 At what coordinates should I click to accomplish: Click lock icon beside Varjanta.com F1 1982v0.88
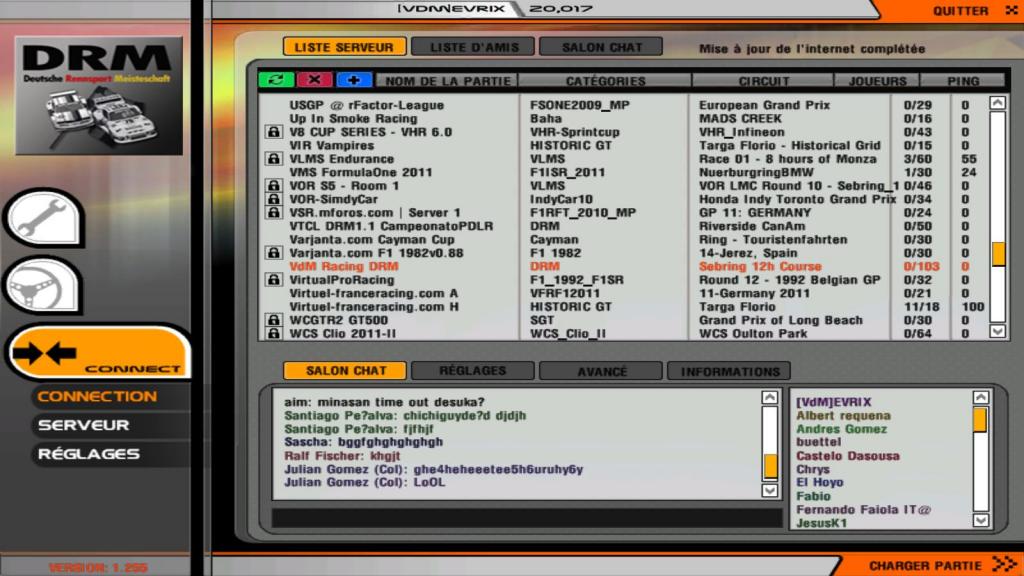click(x=274, y=253)
